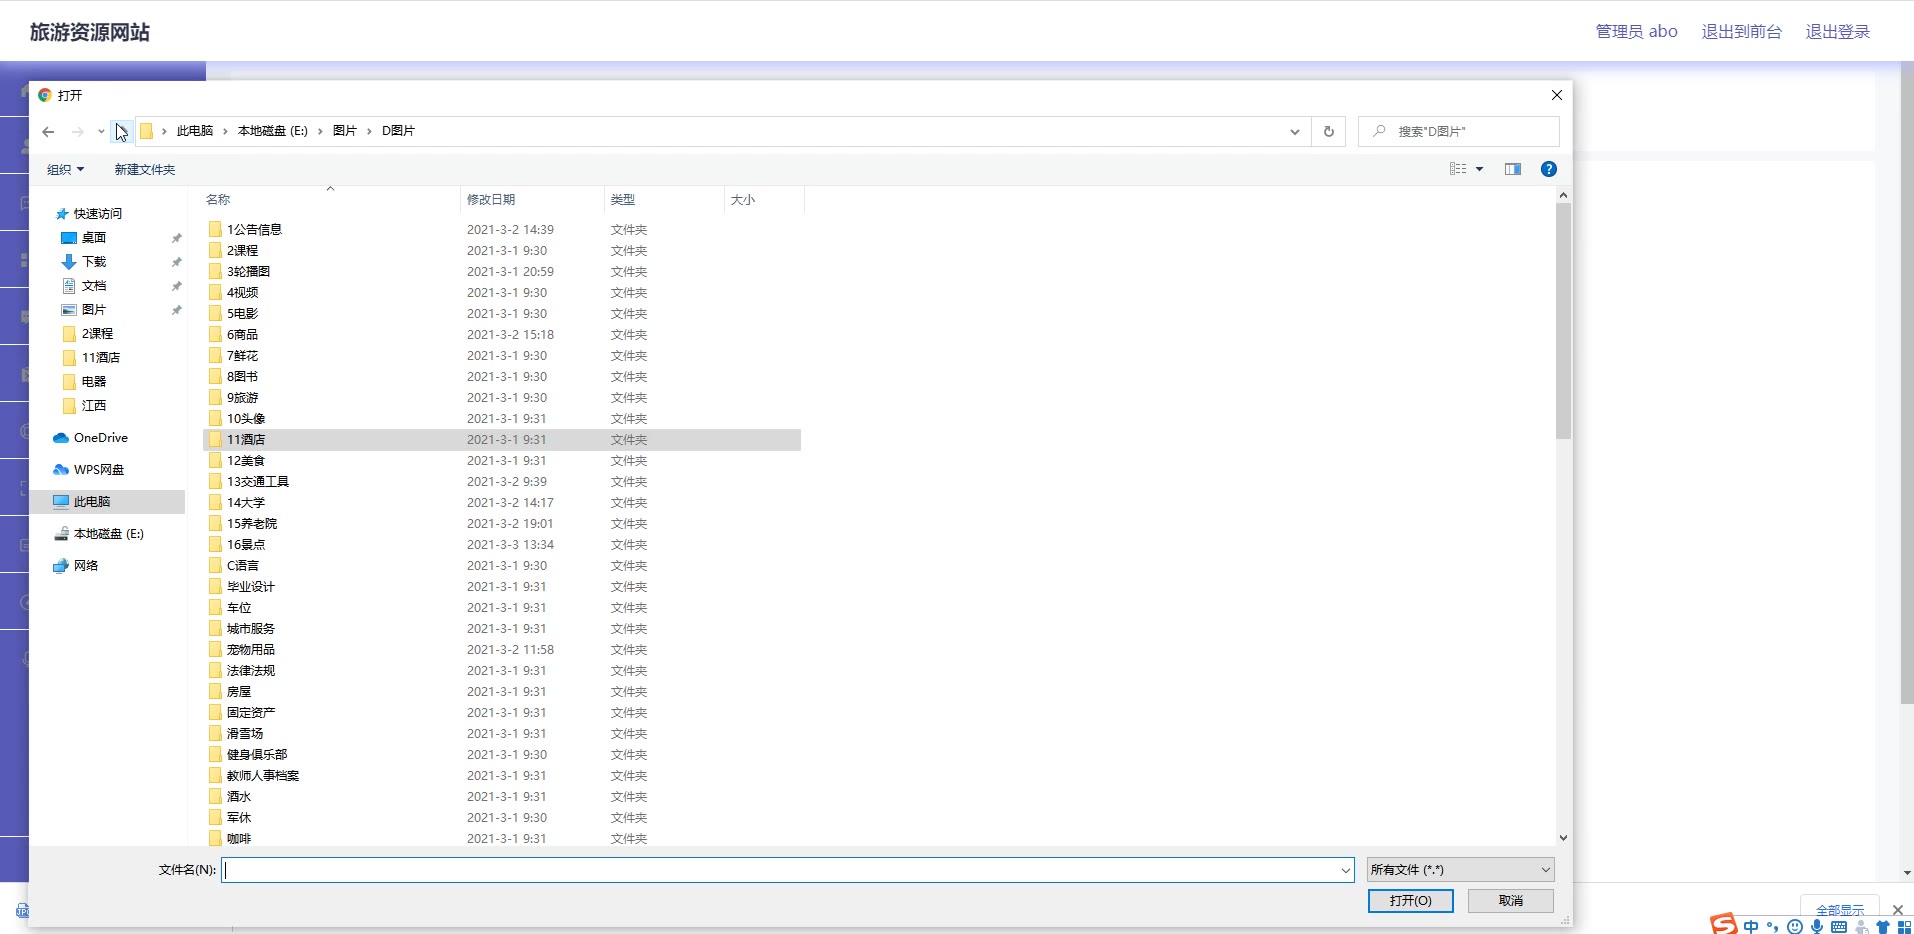1914x934 pixels.
Task: Select the 16景点 folder icon
Action: pyautogui.click(x=215, y=544)
